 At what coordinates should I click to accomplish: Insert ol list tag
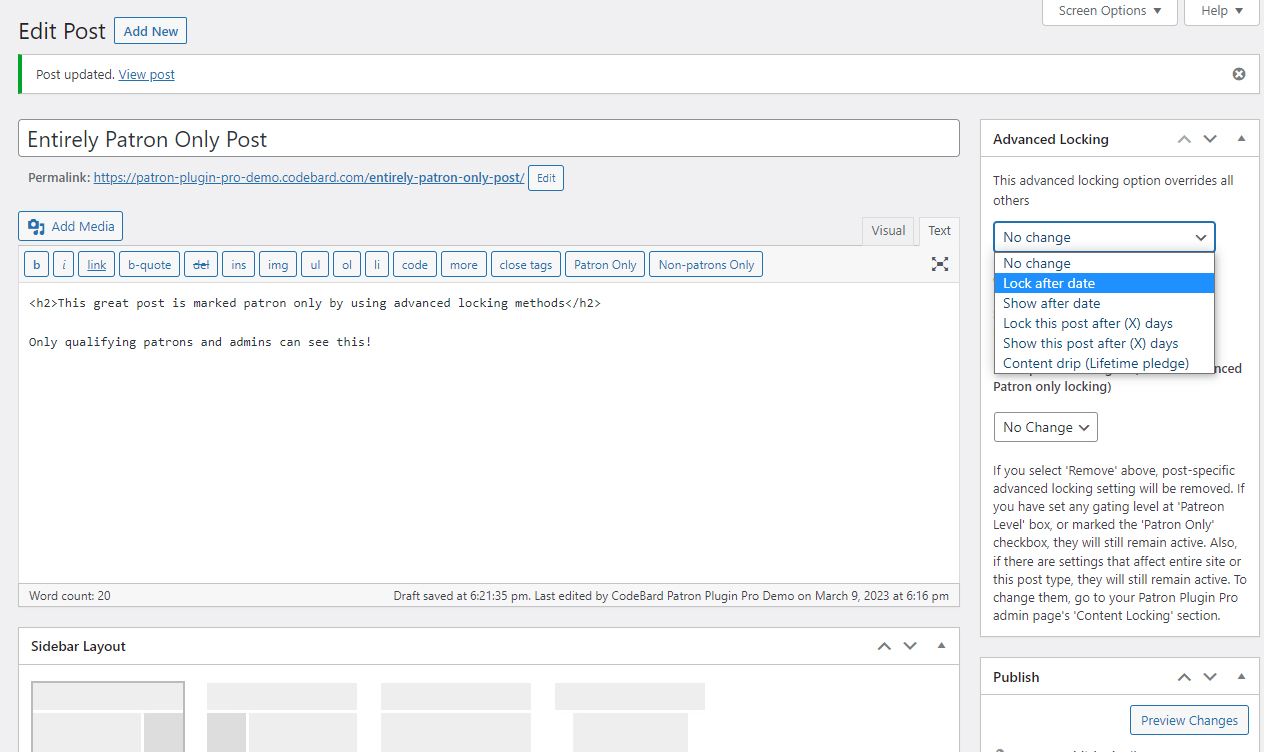[x=347, y=265]
